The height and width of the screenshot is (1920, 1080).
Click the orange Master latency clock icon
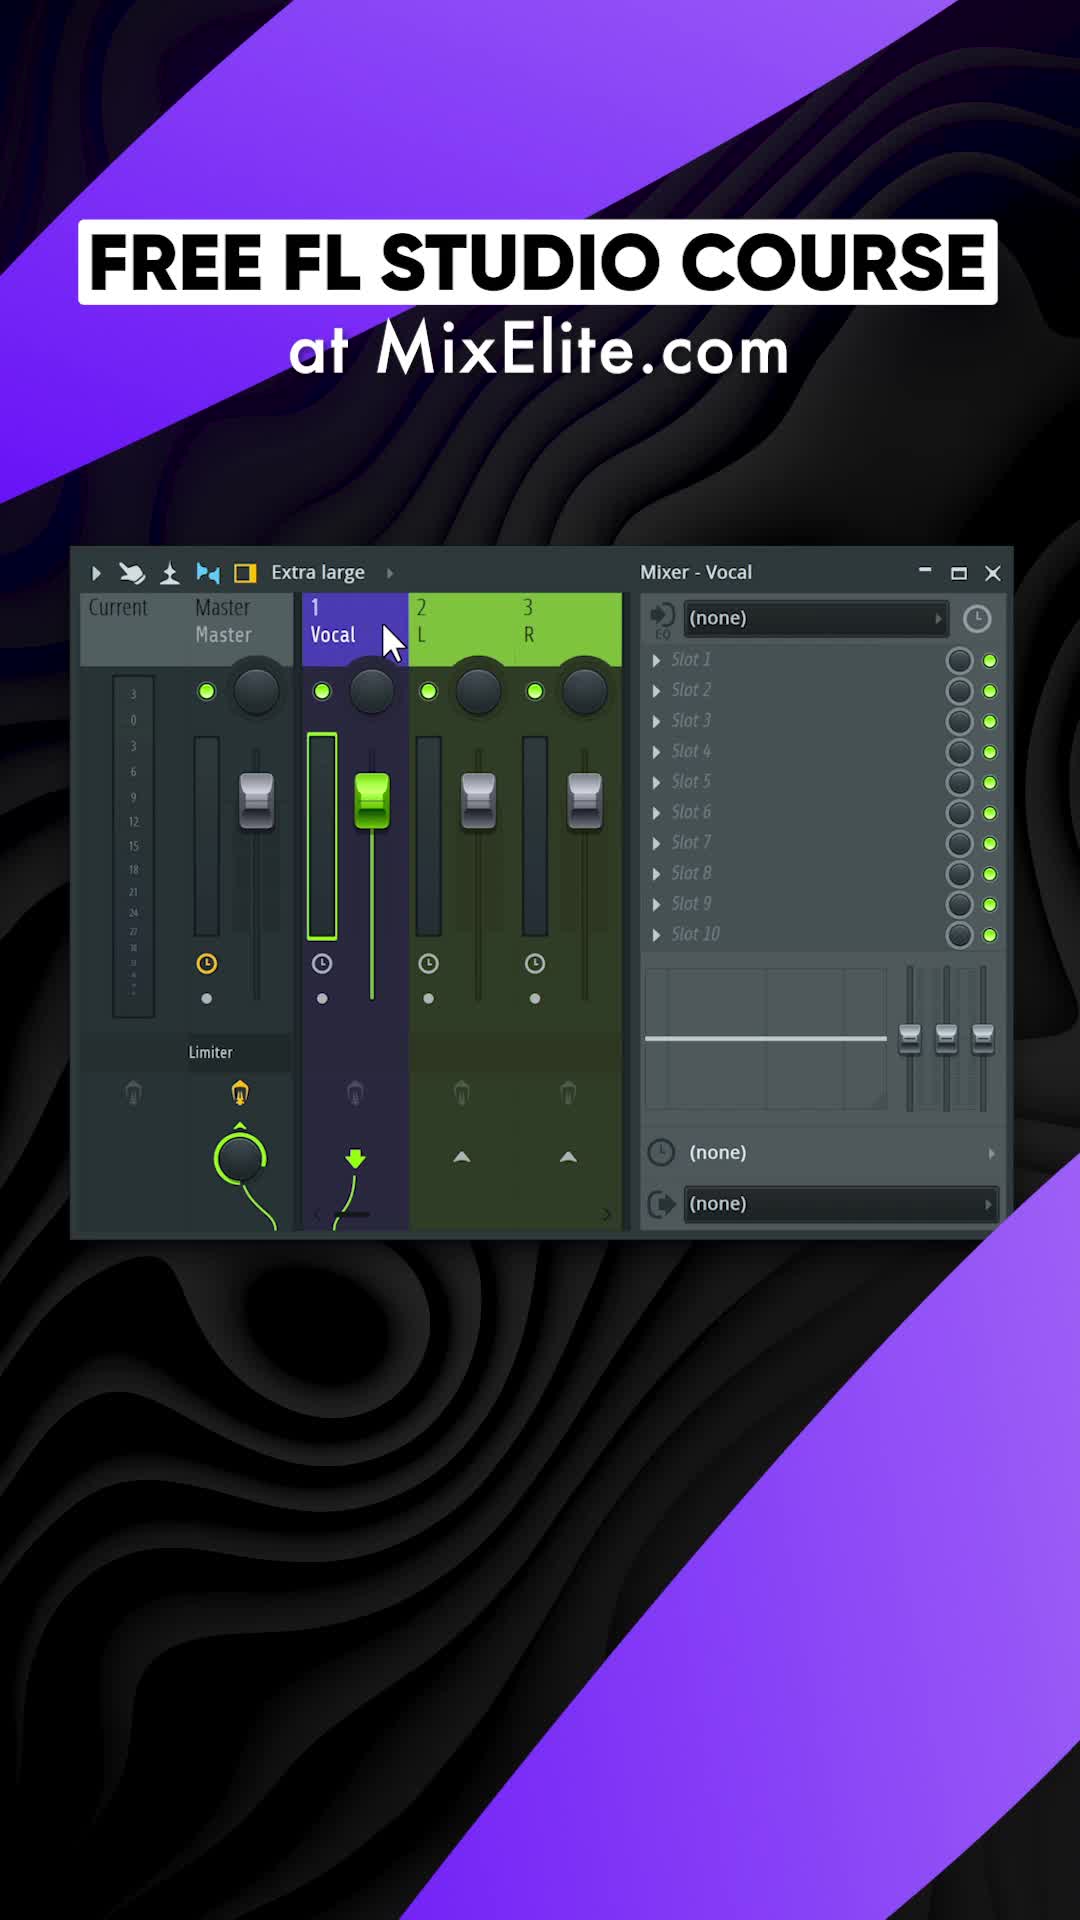tap(207, 964)
